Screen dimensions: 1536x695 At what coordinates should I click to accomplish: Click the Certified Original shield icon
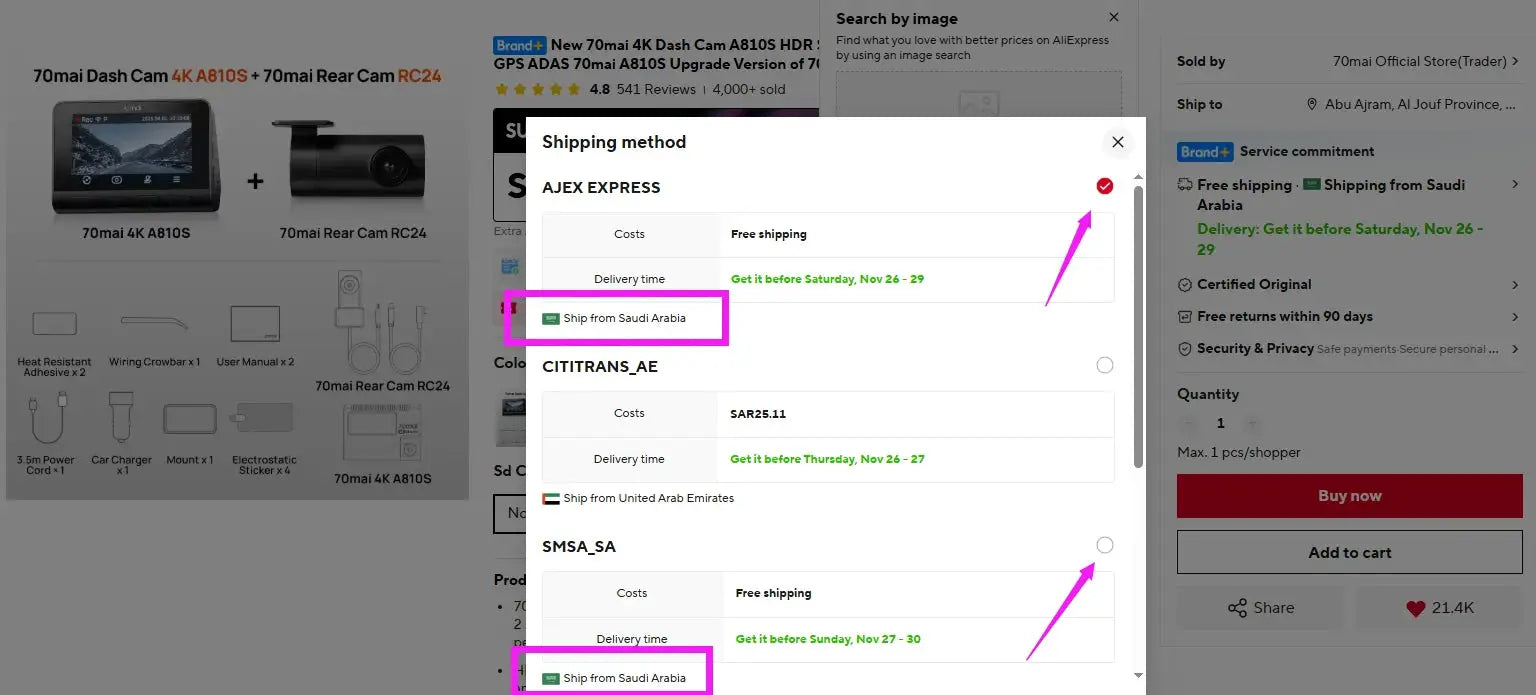pos(1185,285)
